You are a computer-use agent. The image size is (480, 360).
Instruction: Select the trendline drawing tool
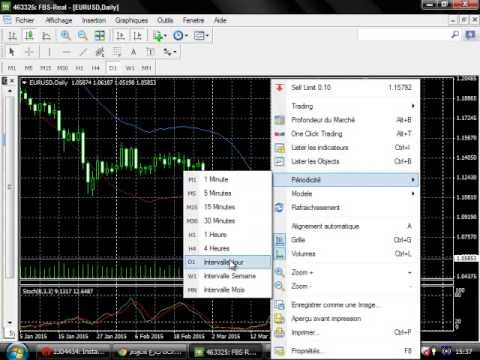(83, 52)
